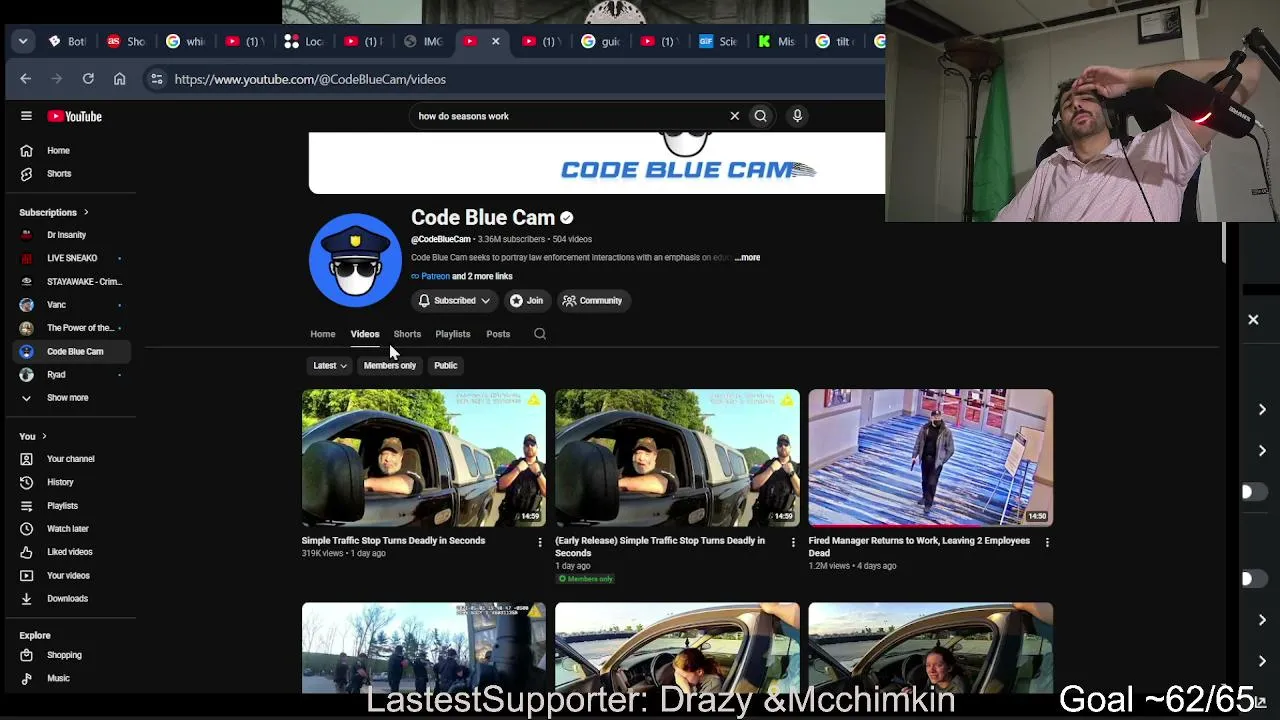
Task: Reload the current page
Action: pos(88,79)
